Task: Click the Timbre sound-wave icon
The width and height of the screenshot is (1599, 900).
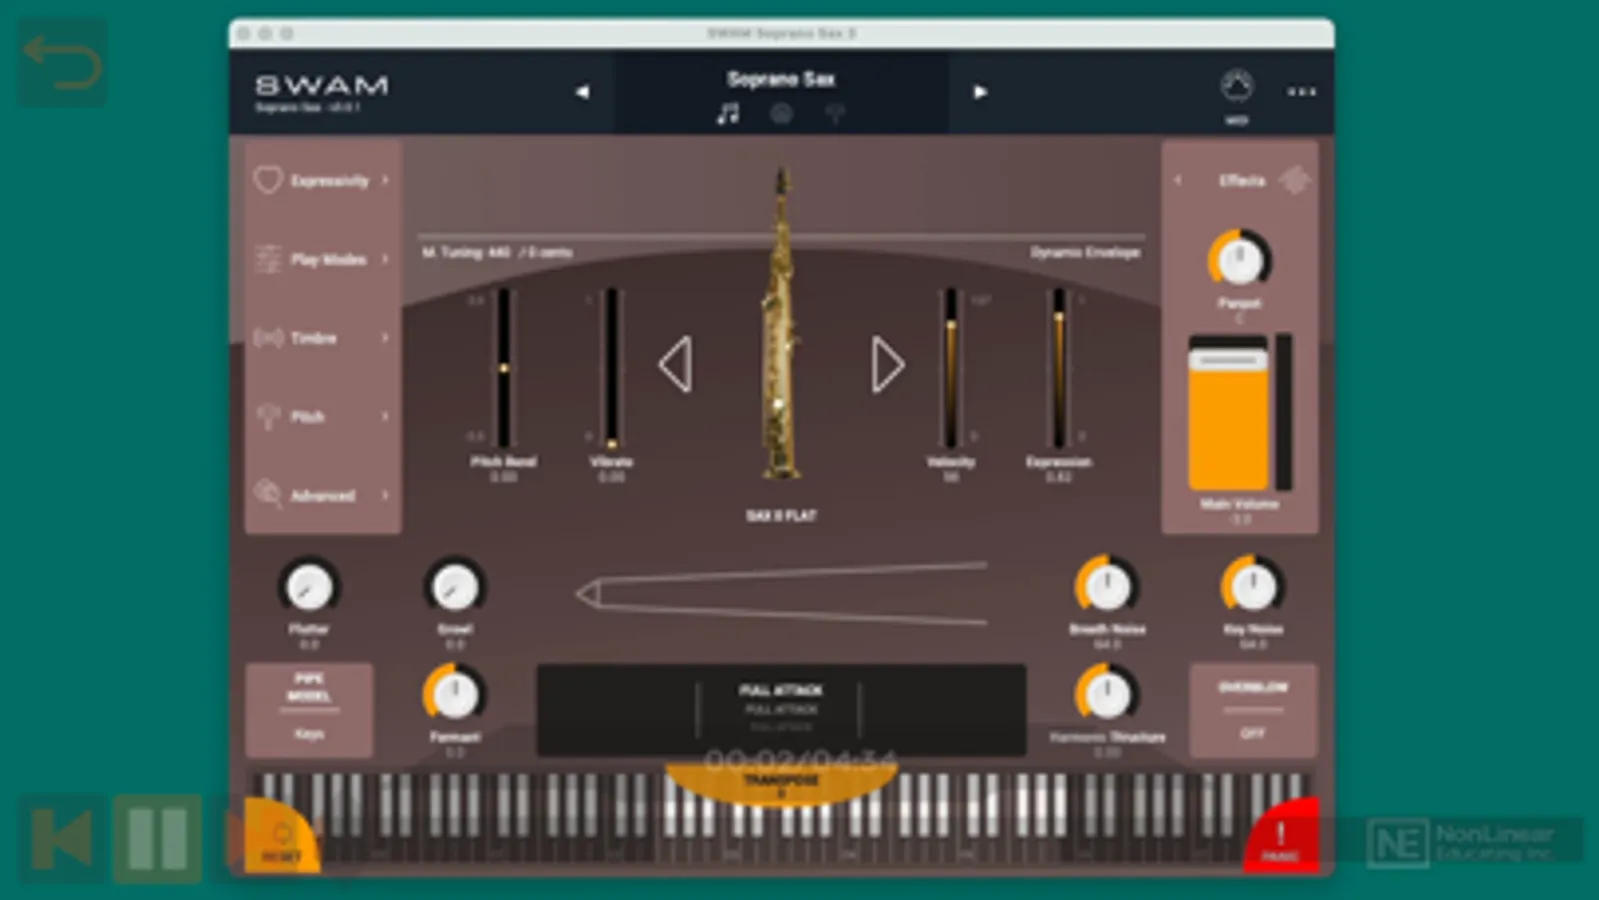Action: coord(267,338)
